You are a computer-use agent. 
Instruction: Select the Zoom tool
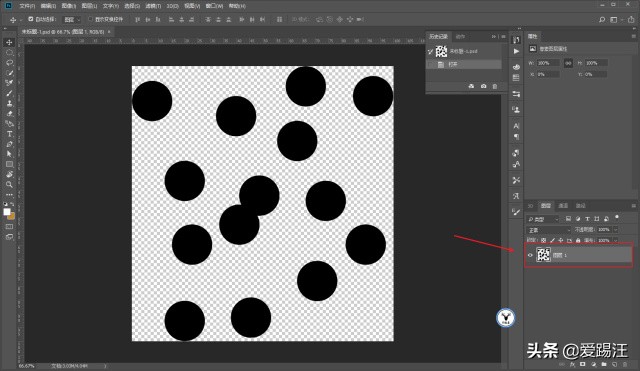[9, 184]
